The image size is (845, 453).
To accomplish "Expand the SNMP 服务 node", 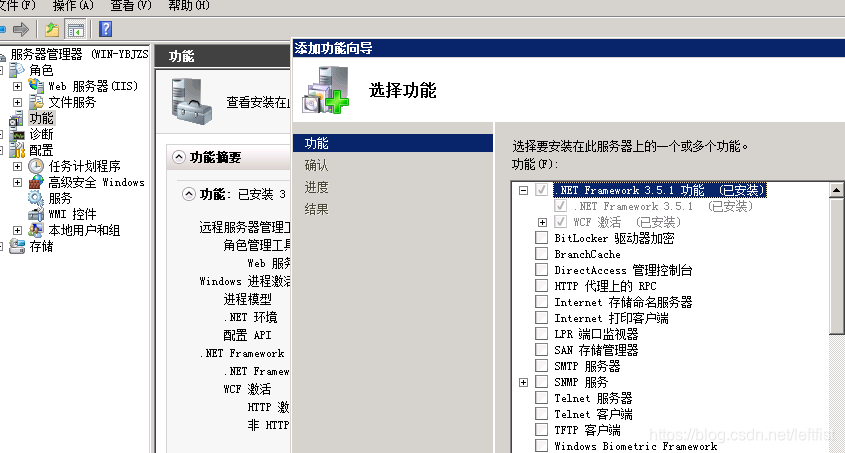I will pyautogui.click(x=523, y=382).
